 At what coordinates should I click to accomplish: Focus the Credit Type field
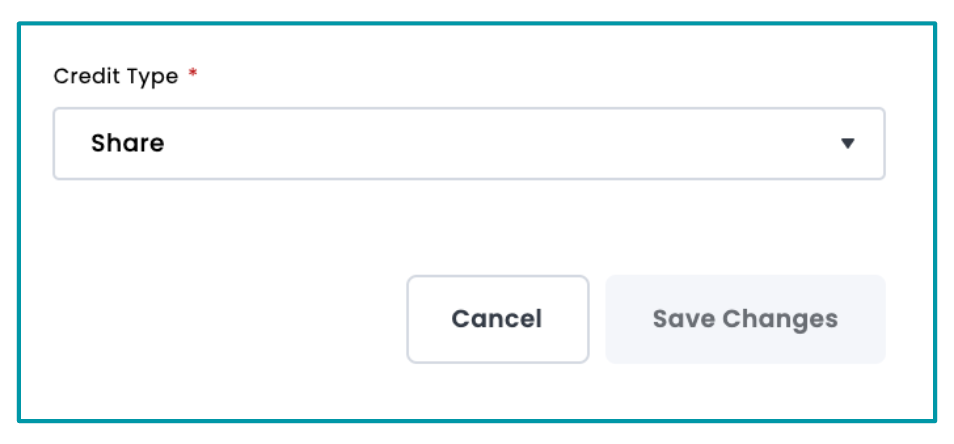468,144
